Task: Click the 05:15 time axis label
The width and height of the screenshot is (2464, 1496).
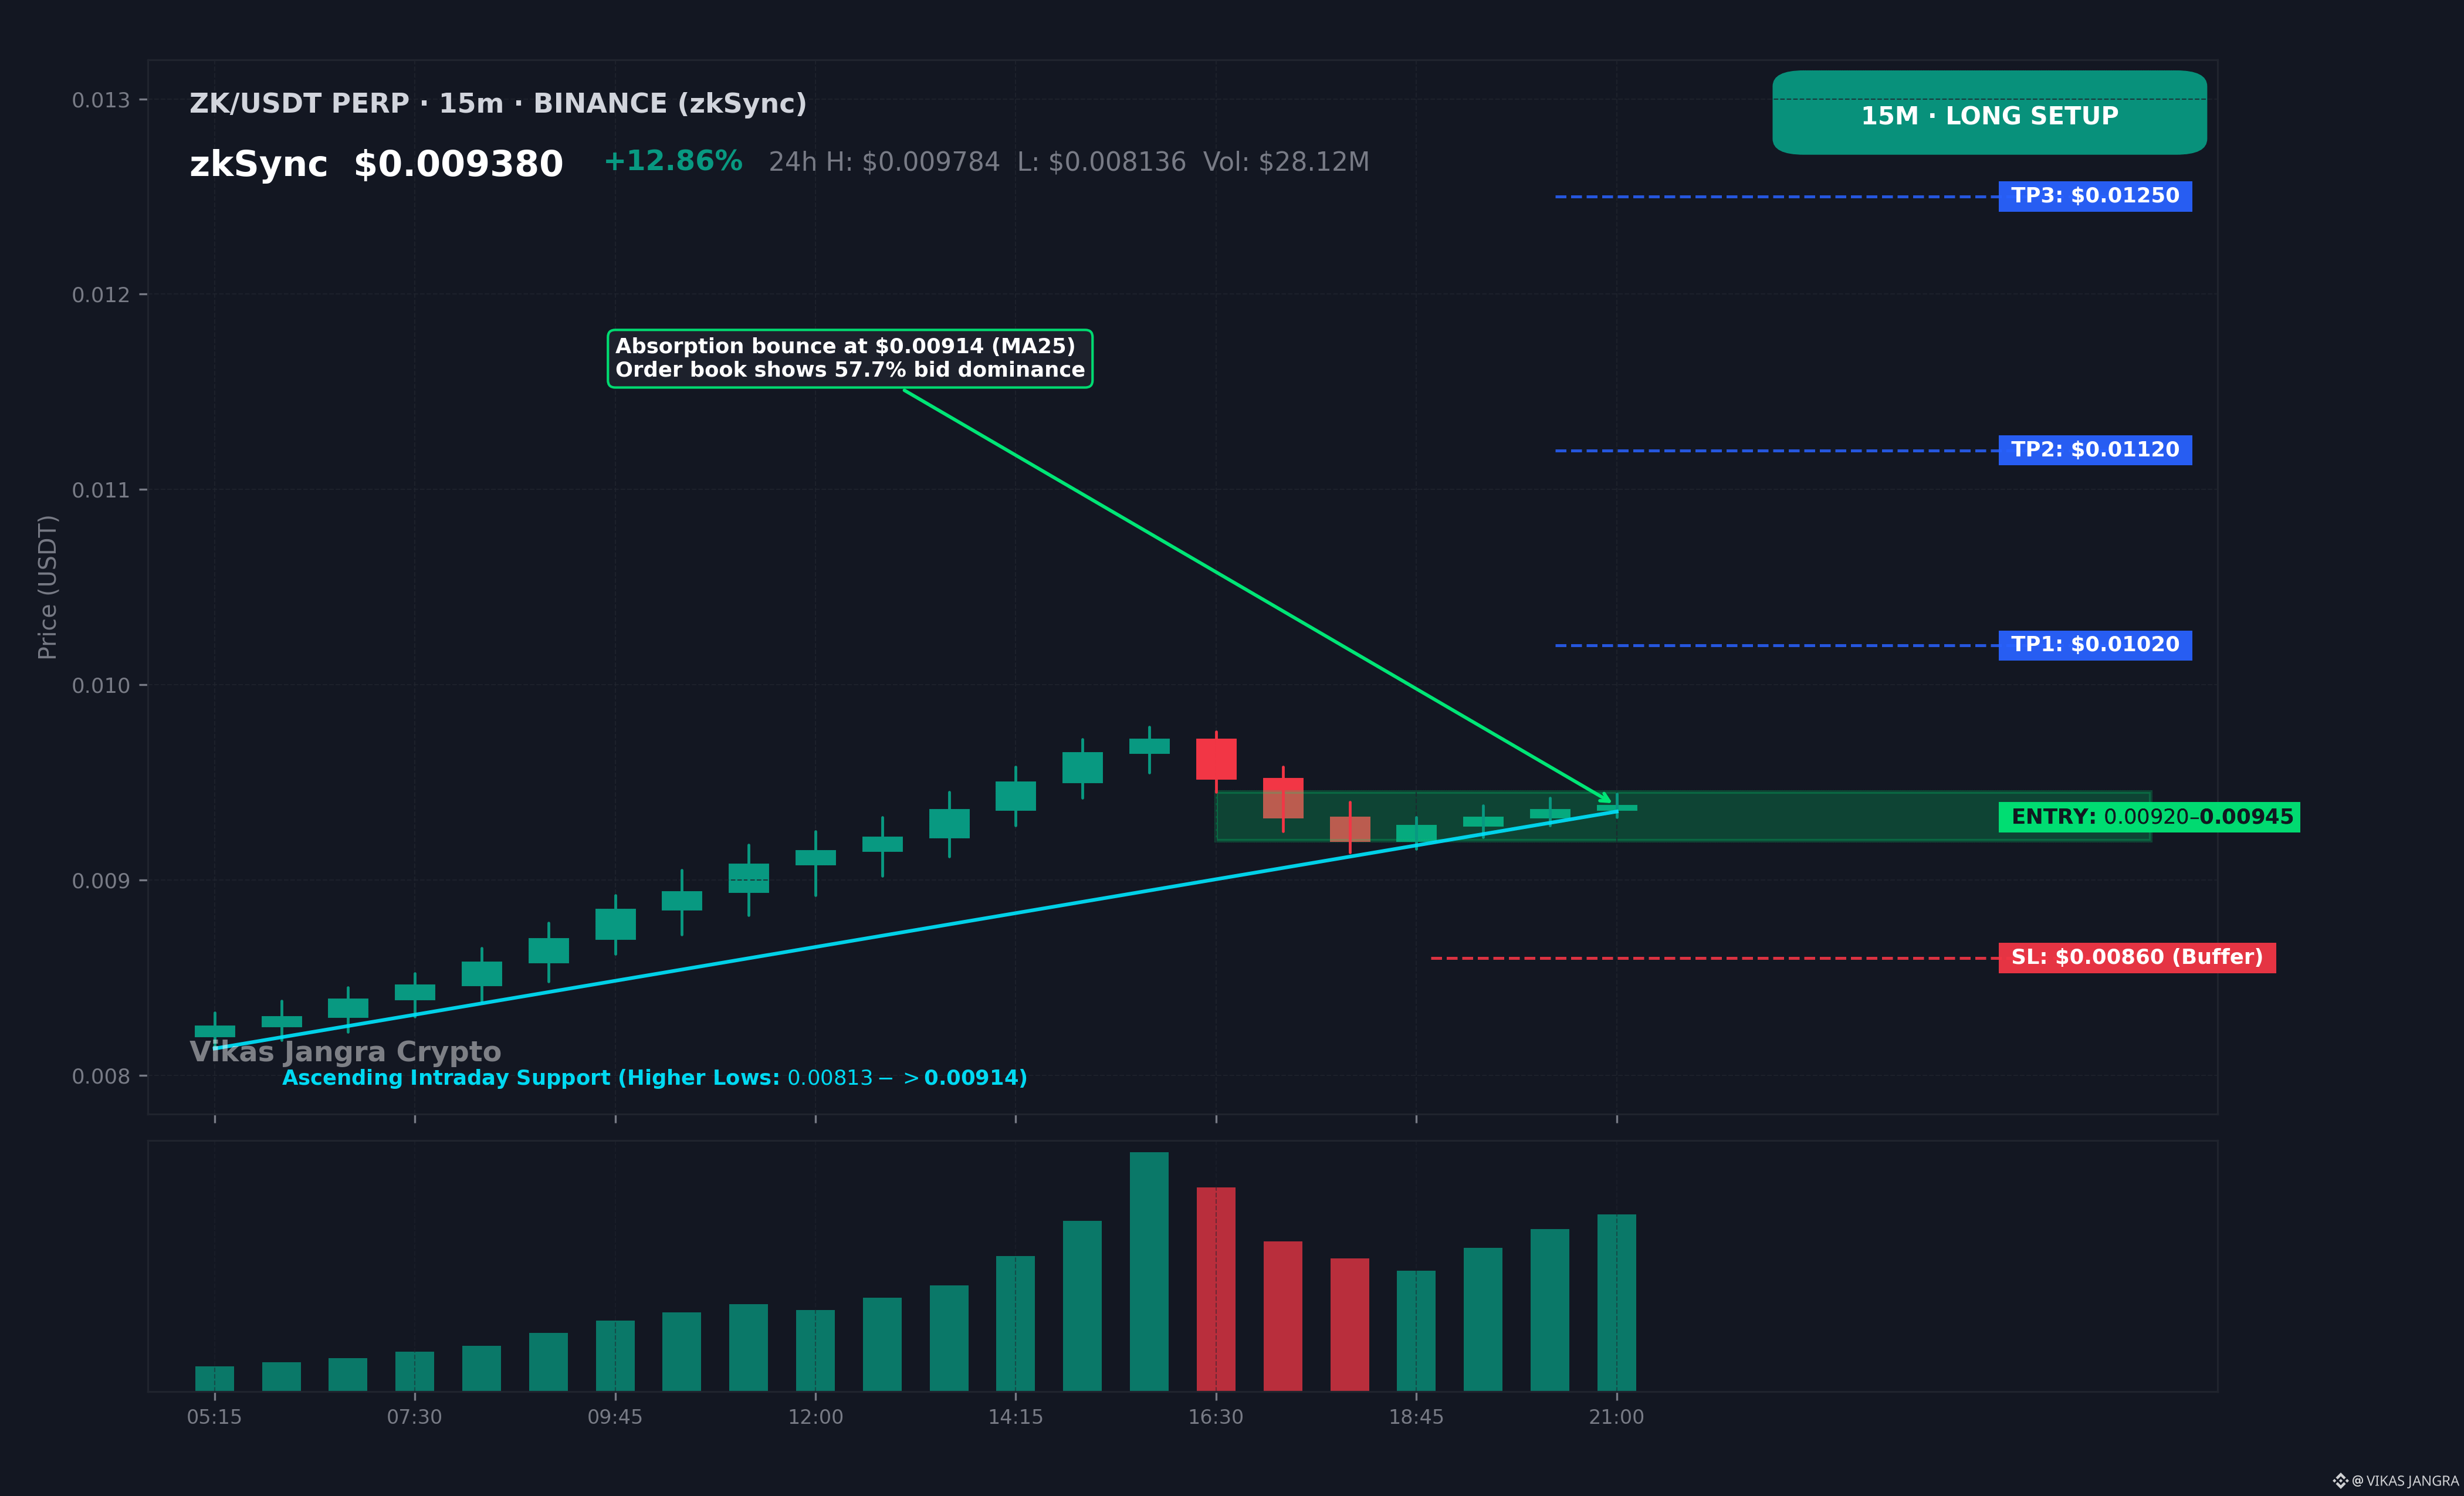Action: coord(215,1417)
